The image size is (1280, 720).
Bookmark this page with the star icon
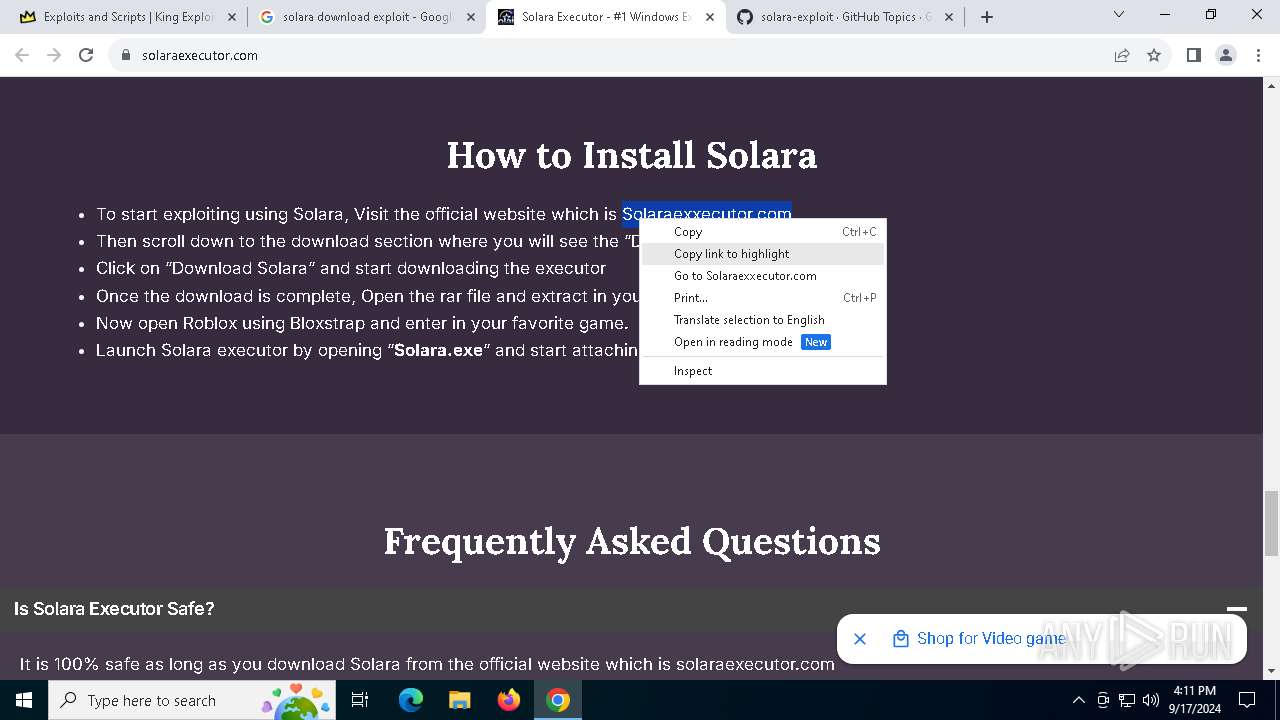[x=1154, y=55]
